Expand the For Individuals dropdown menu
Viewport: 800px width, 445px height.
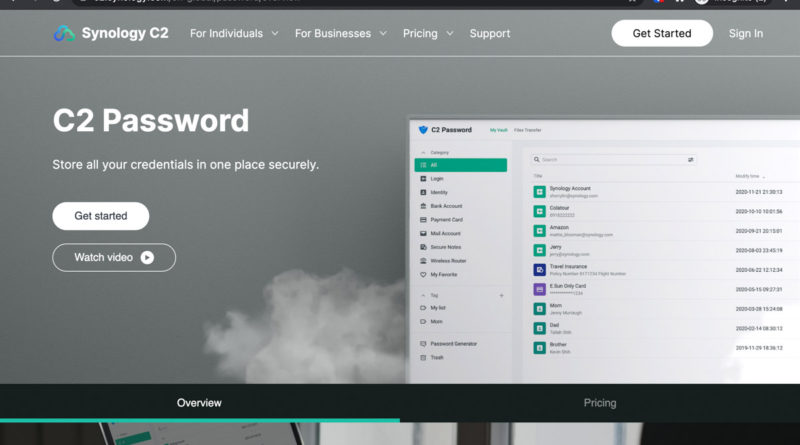click(234, 33)
